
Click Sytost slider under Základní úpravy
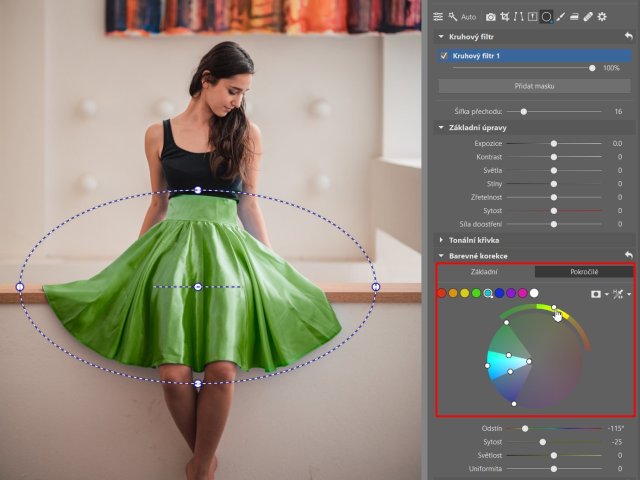click(x=553, y=211)
